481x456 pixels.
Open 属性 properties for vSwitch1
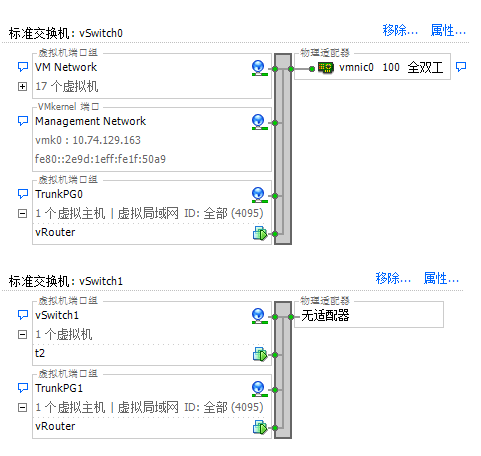(x=441, y=278)
